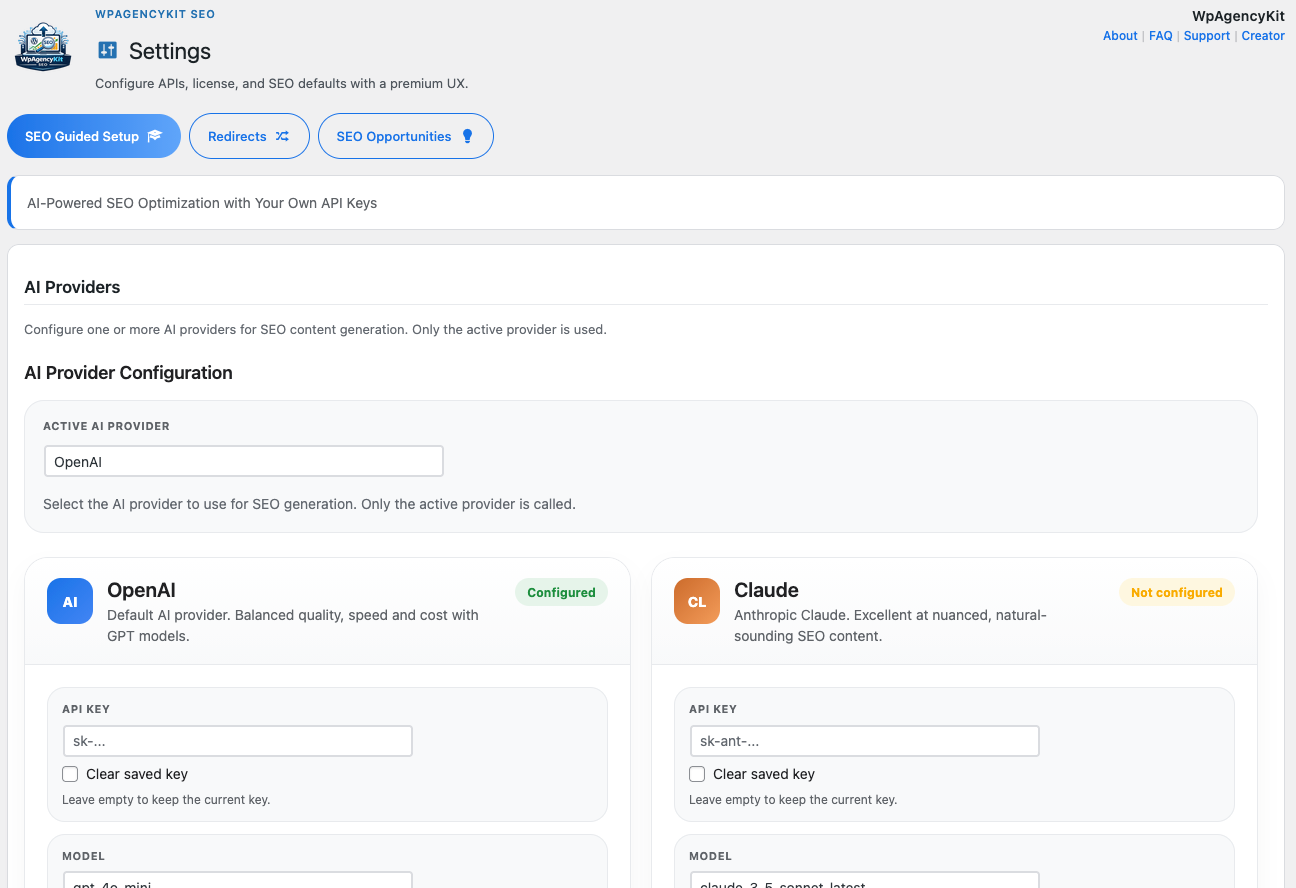Open the Claude model dropdown
The height and width of the screenshot is (888, 1296).
864,879
